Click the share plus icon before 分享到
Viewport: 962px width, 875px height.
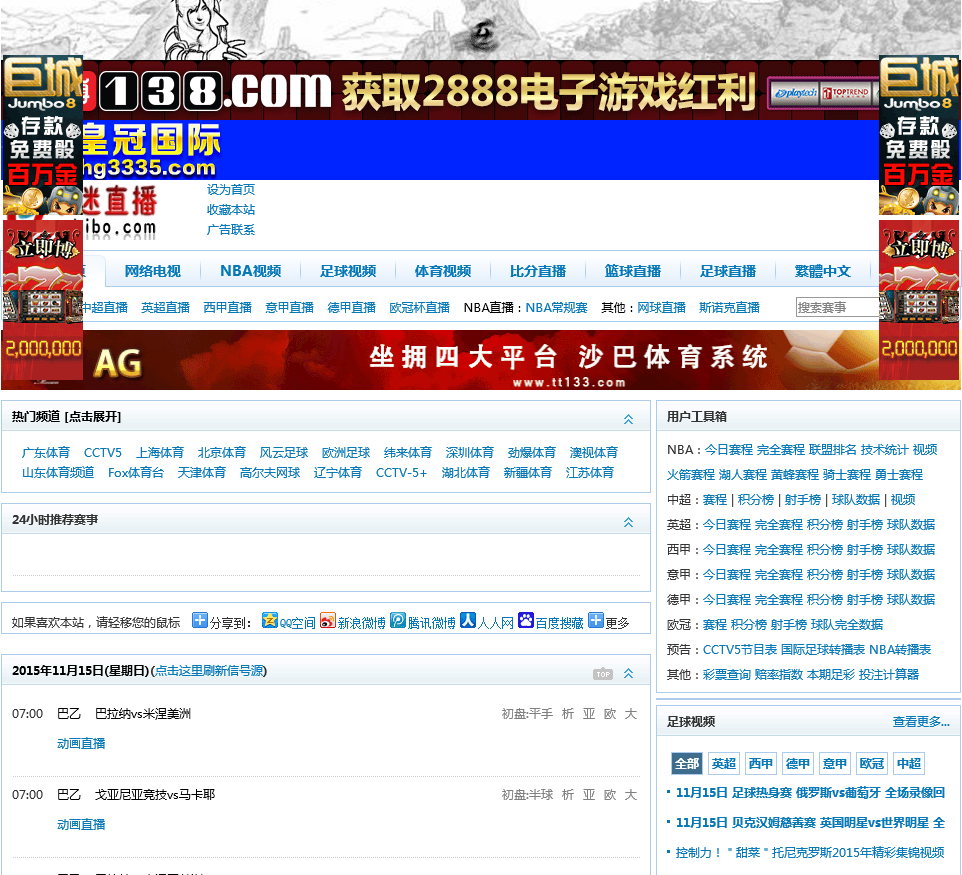(x=199, y=620)
